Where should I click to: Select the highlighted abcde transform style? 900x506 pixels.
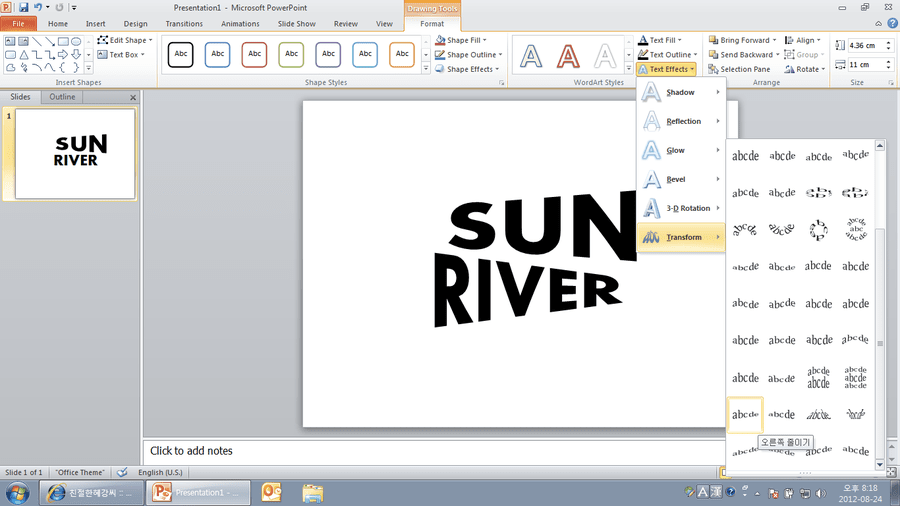pyautogui.click(x=745, y=414)
